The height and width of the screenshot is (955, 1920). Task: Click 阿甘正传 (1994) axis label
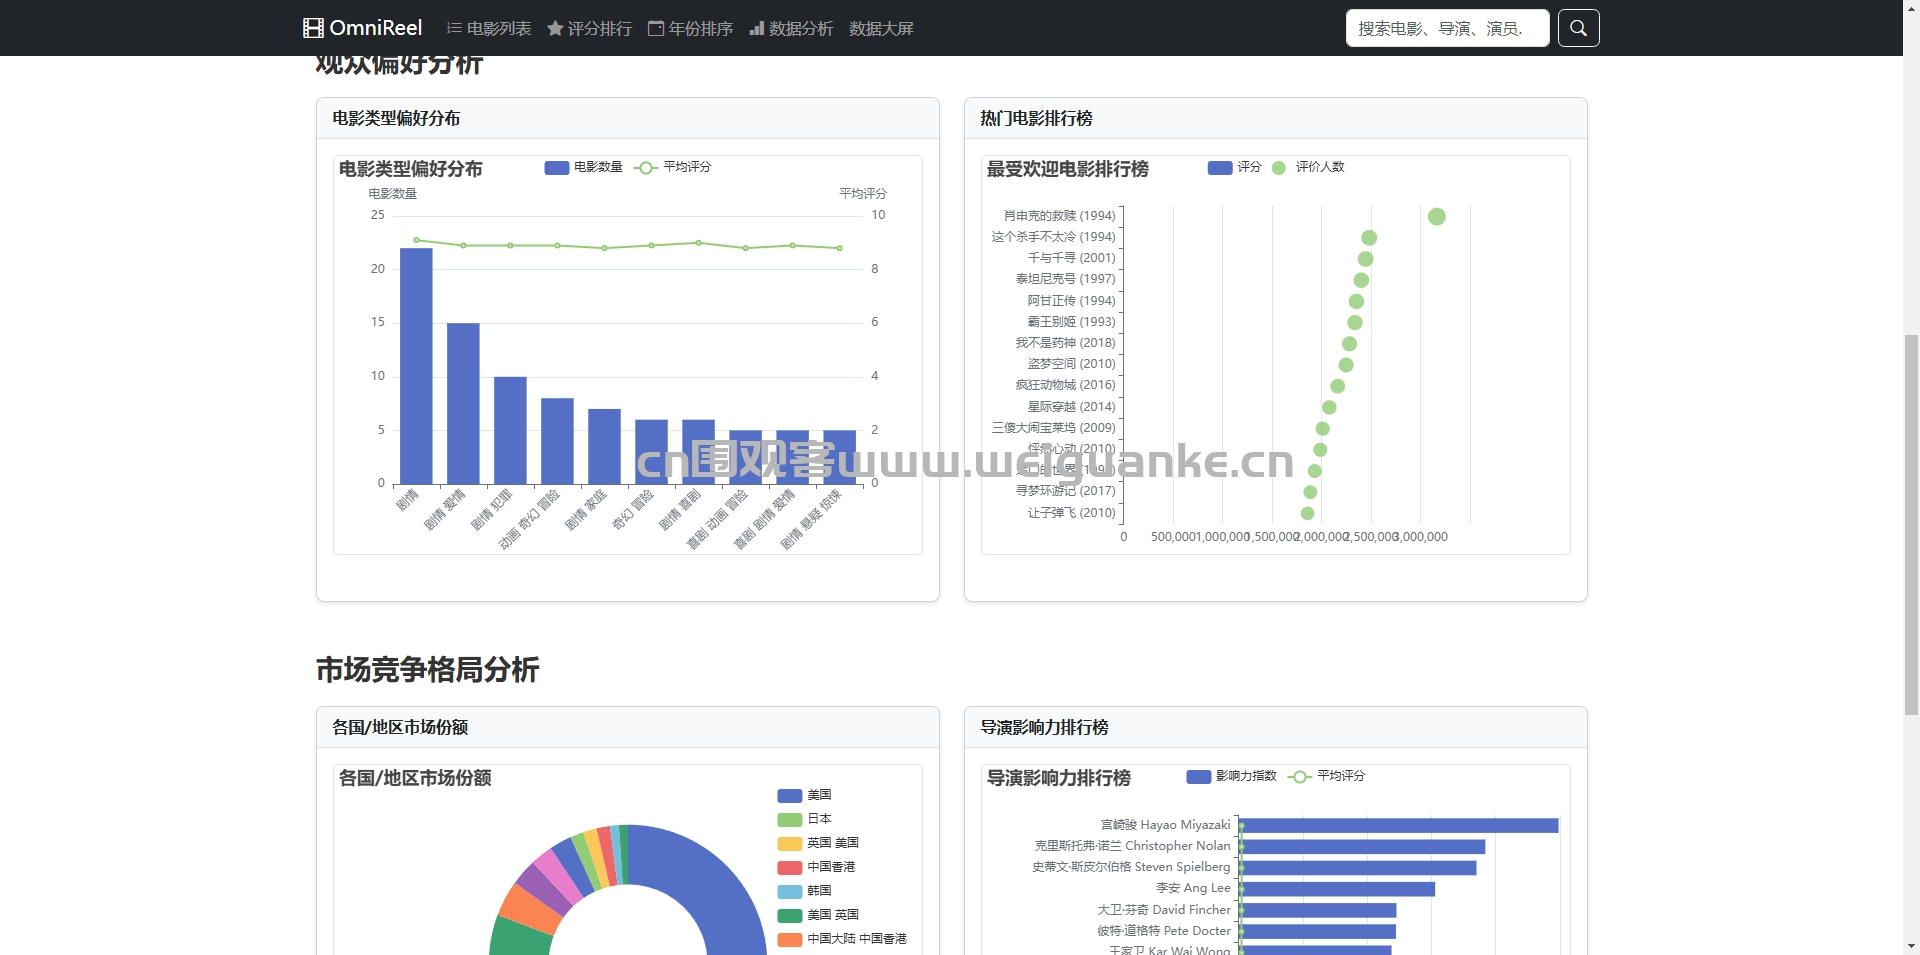[x=1071, y=301]
